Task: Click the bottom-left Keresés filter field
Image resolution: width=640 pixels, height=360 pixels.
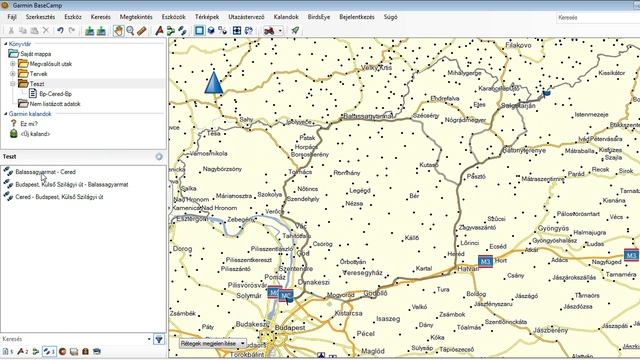Action: (73, 339)
